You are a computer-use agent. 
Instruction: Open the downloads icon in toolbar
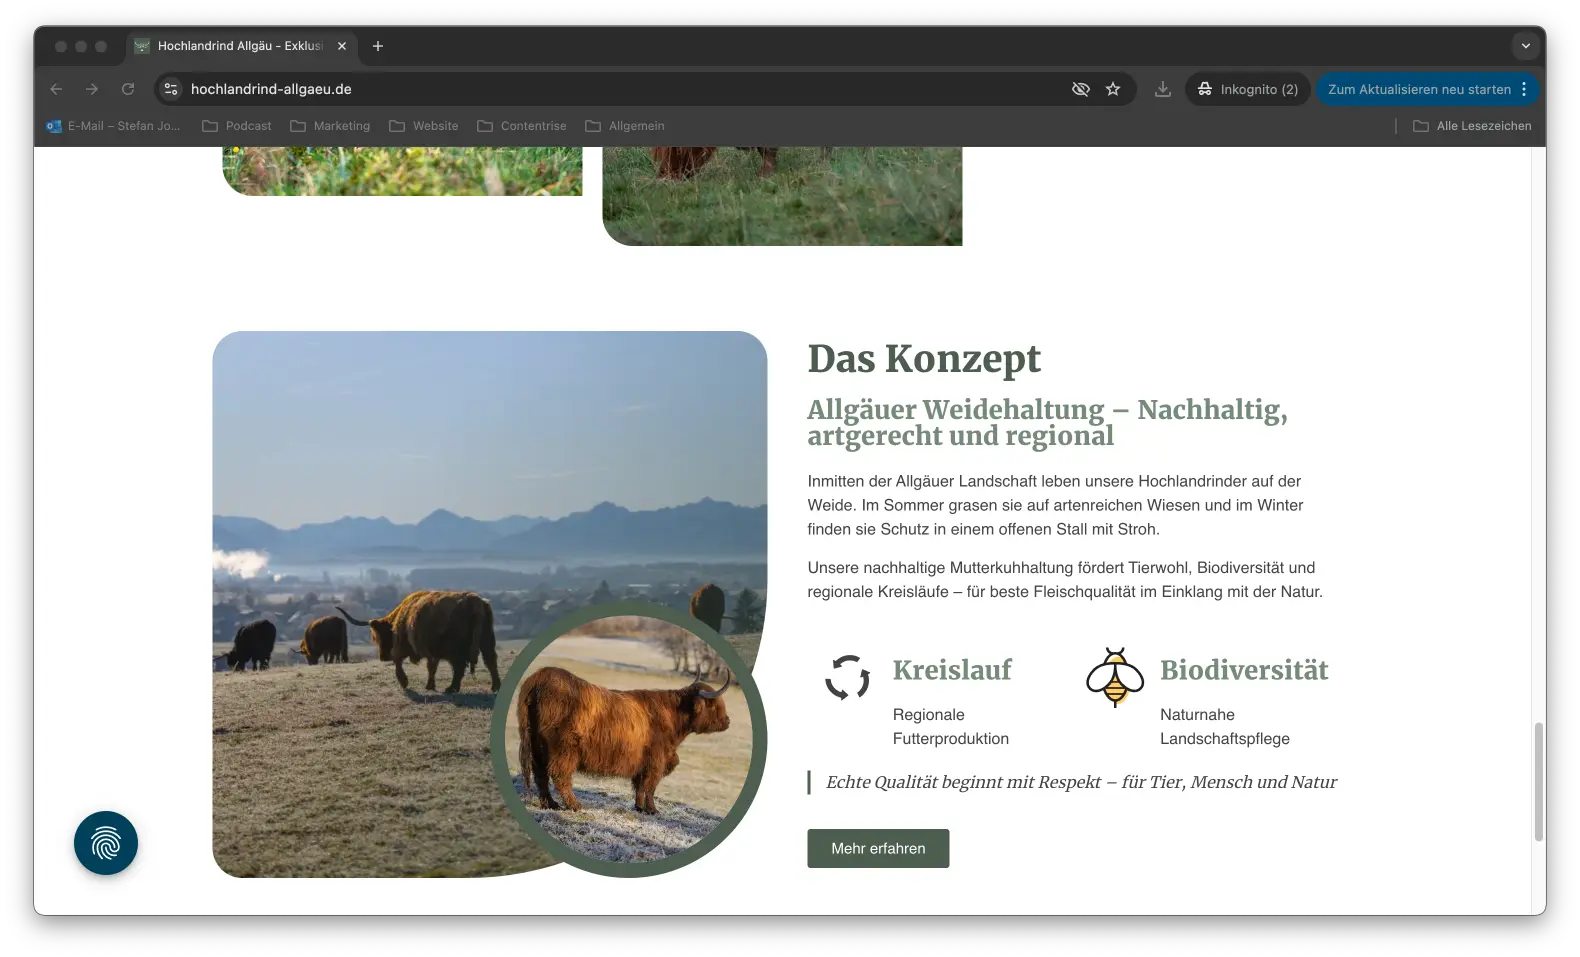[x=1162, y=89]
